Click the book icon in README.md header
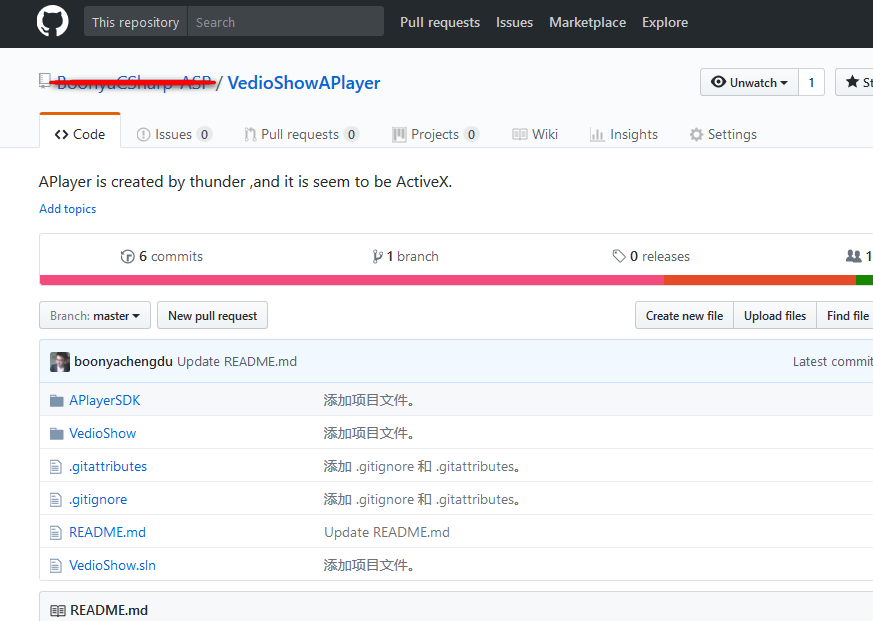The height and width of the screenshot is (621, 873). coord(57,610)
